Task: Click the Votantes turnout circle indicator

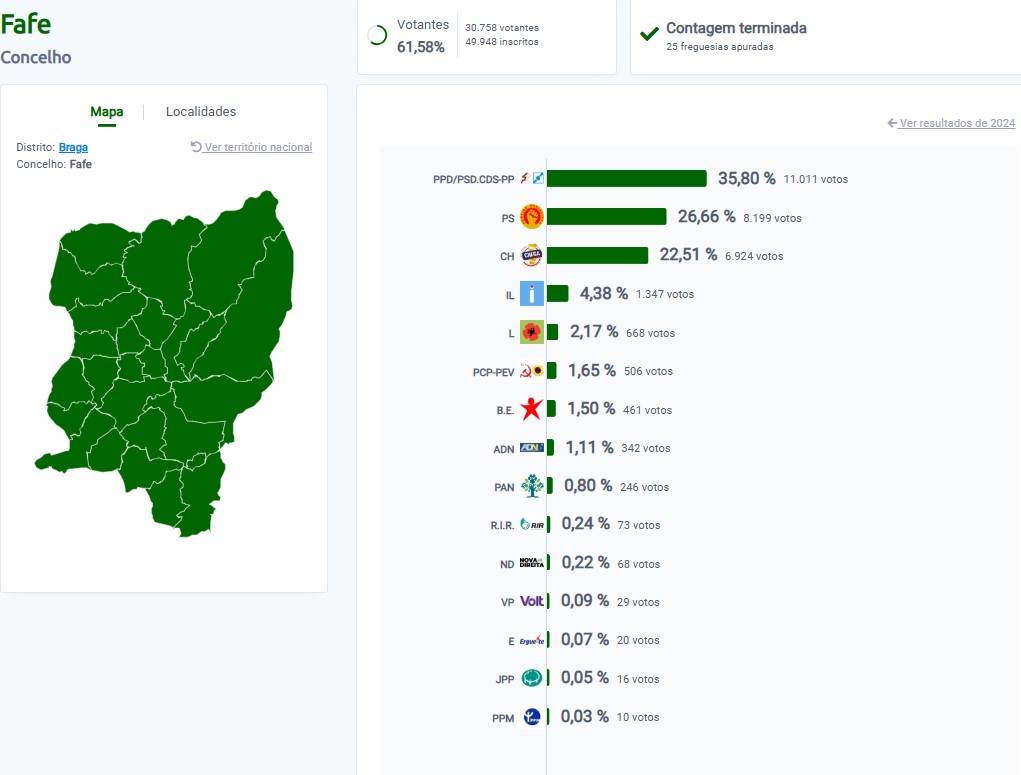Action: pos(377,36)
